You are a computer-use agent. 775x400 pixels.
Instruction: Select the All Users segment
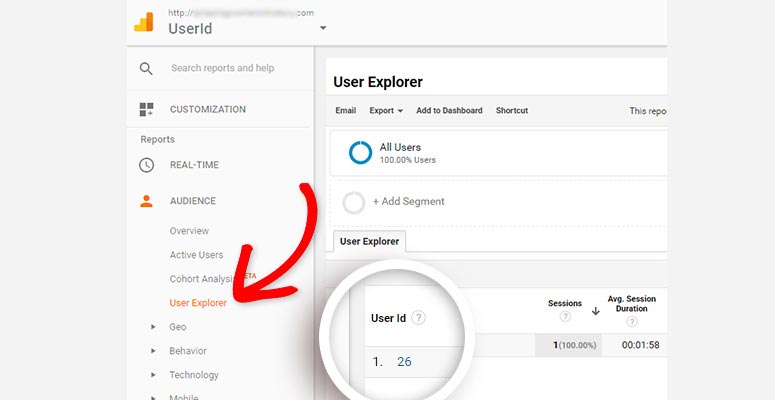(498, 153)
